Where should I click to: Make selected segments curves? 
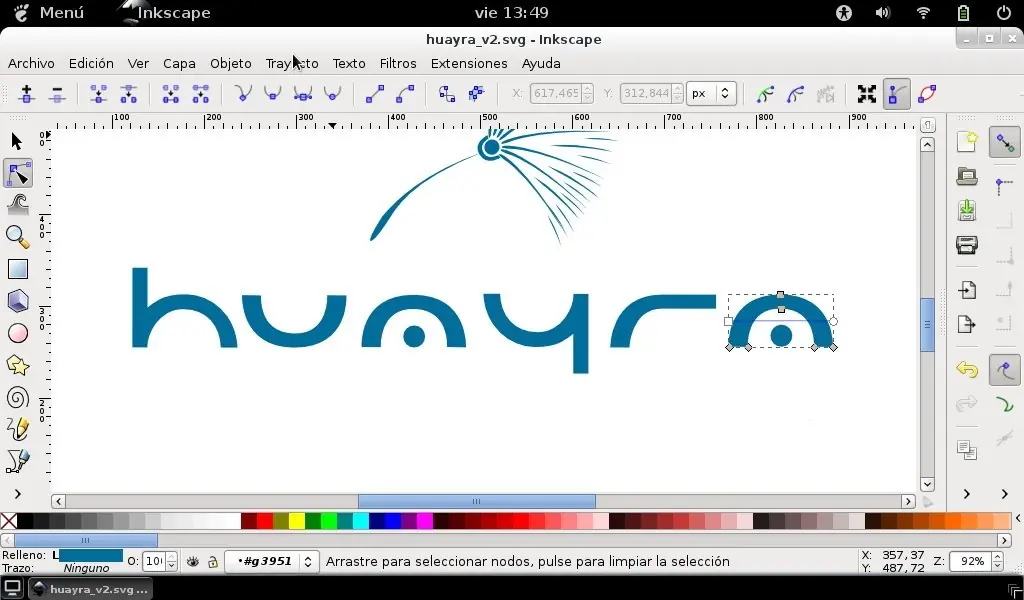pos(405,94)
